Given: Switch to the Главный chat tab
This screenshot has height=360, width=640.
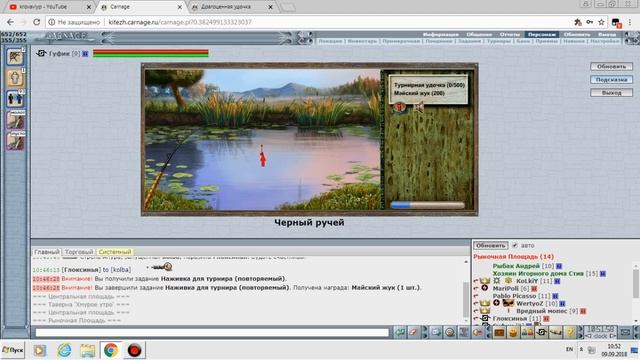Looking at the screenshot, I should [x=47, y=252].
